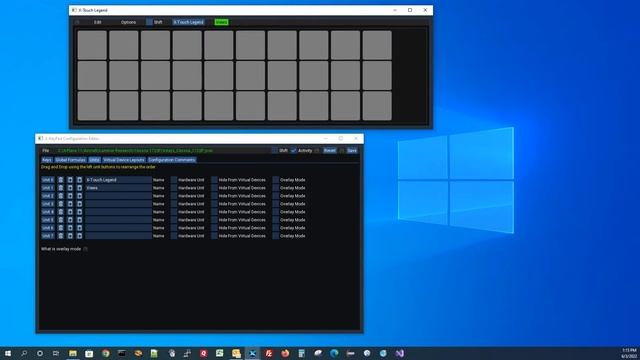Check Hide From Virtual Devices for Unit 0
This screenshot has height=360, width=640.
214,180
